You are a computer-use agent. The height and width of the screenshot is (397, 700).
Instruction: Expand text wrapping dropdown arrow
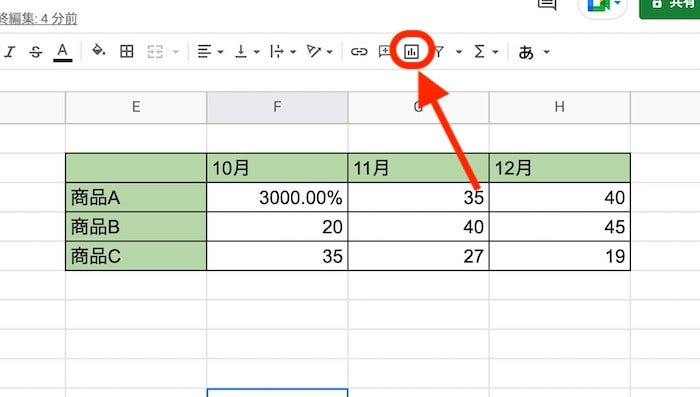click(x=293, y=52)
